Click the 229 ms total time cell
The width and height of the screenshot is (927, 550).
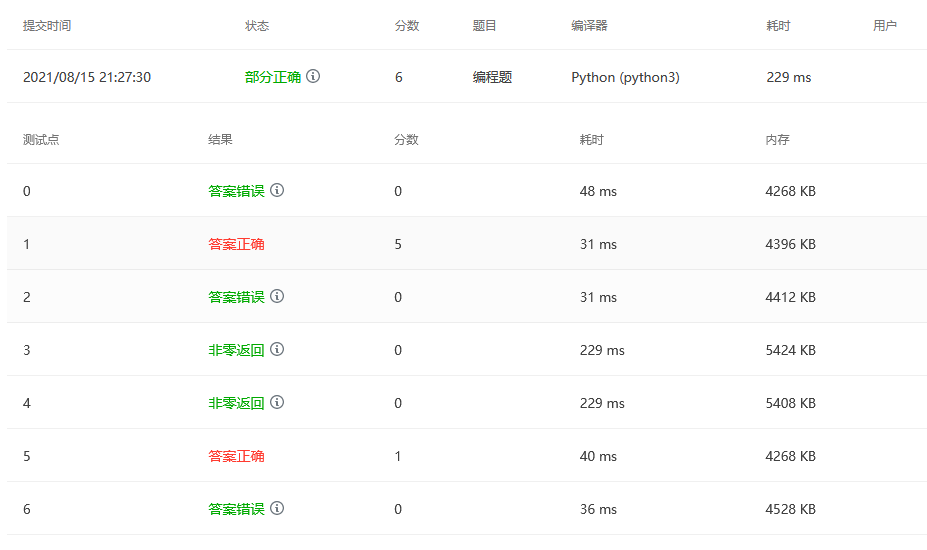point(789,77)
